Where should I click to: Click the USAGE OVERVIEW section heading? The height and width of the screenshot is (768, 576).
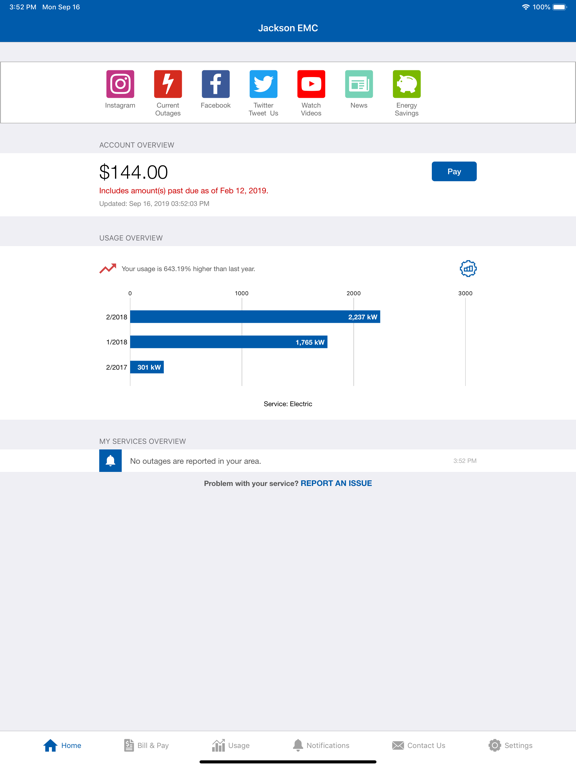[x=131, y=238]
